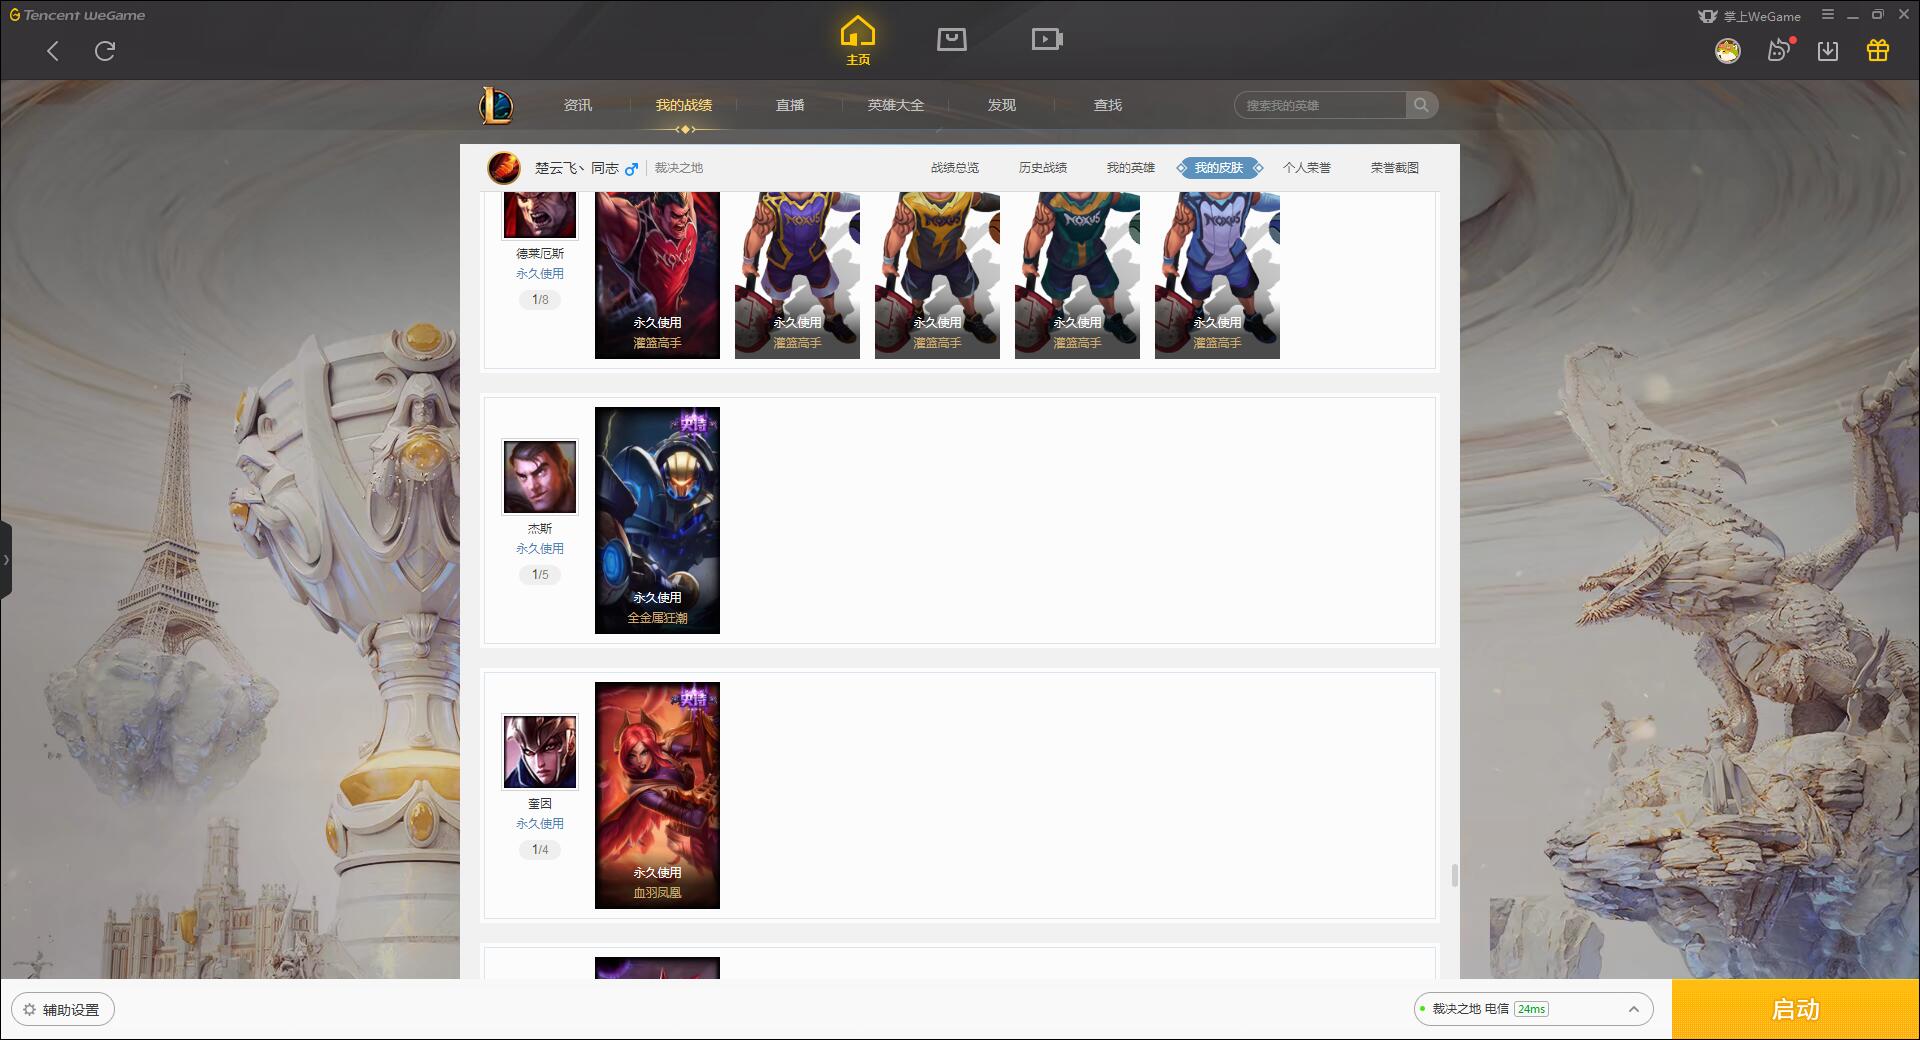Open the friends message icon

pyautogui.click(x=1779, y=50)
